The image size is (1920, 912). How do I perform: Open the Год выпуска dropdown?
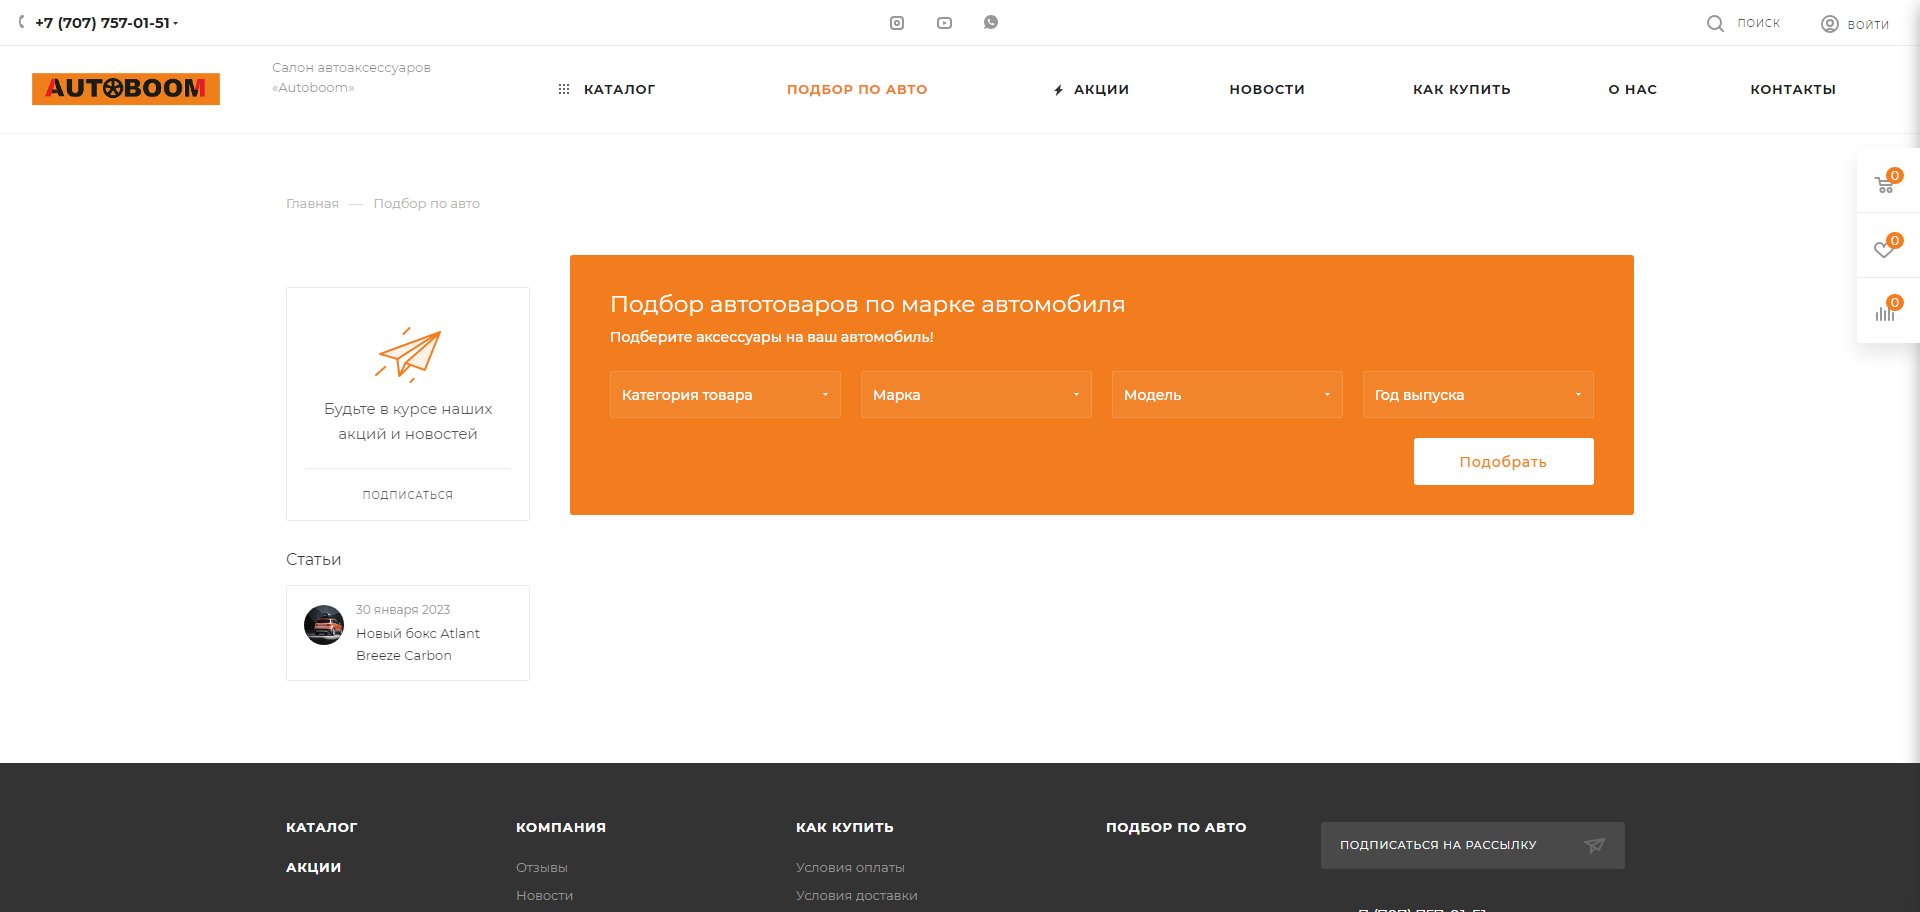click(x=1478, y=395)
